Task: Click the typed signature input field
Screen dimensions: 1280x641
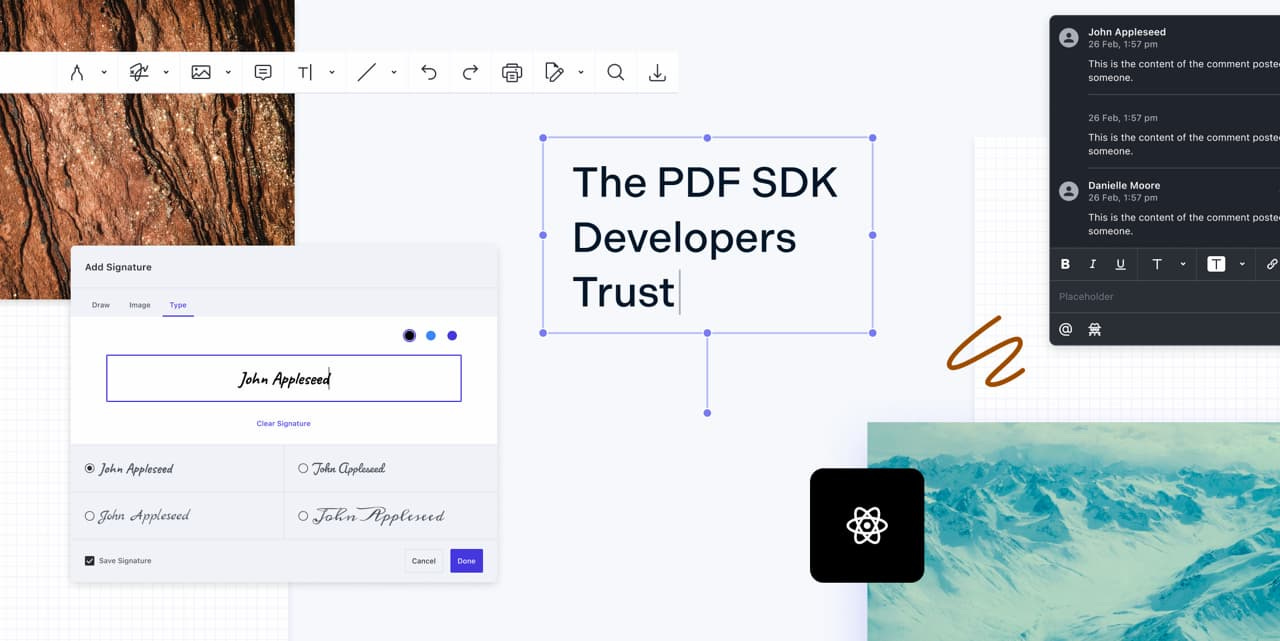Action: 284,378
